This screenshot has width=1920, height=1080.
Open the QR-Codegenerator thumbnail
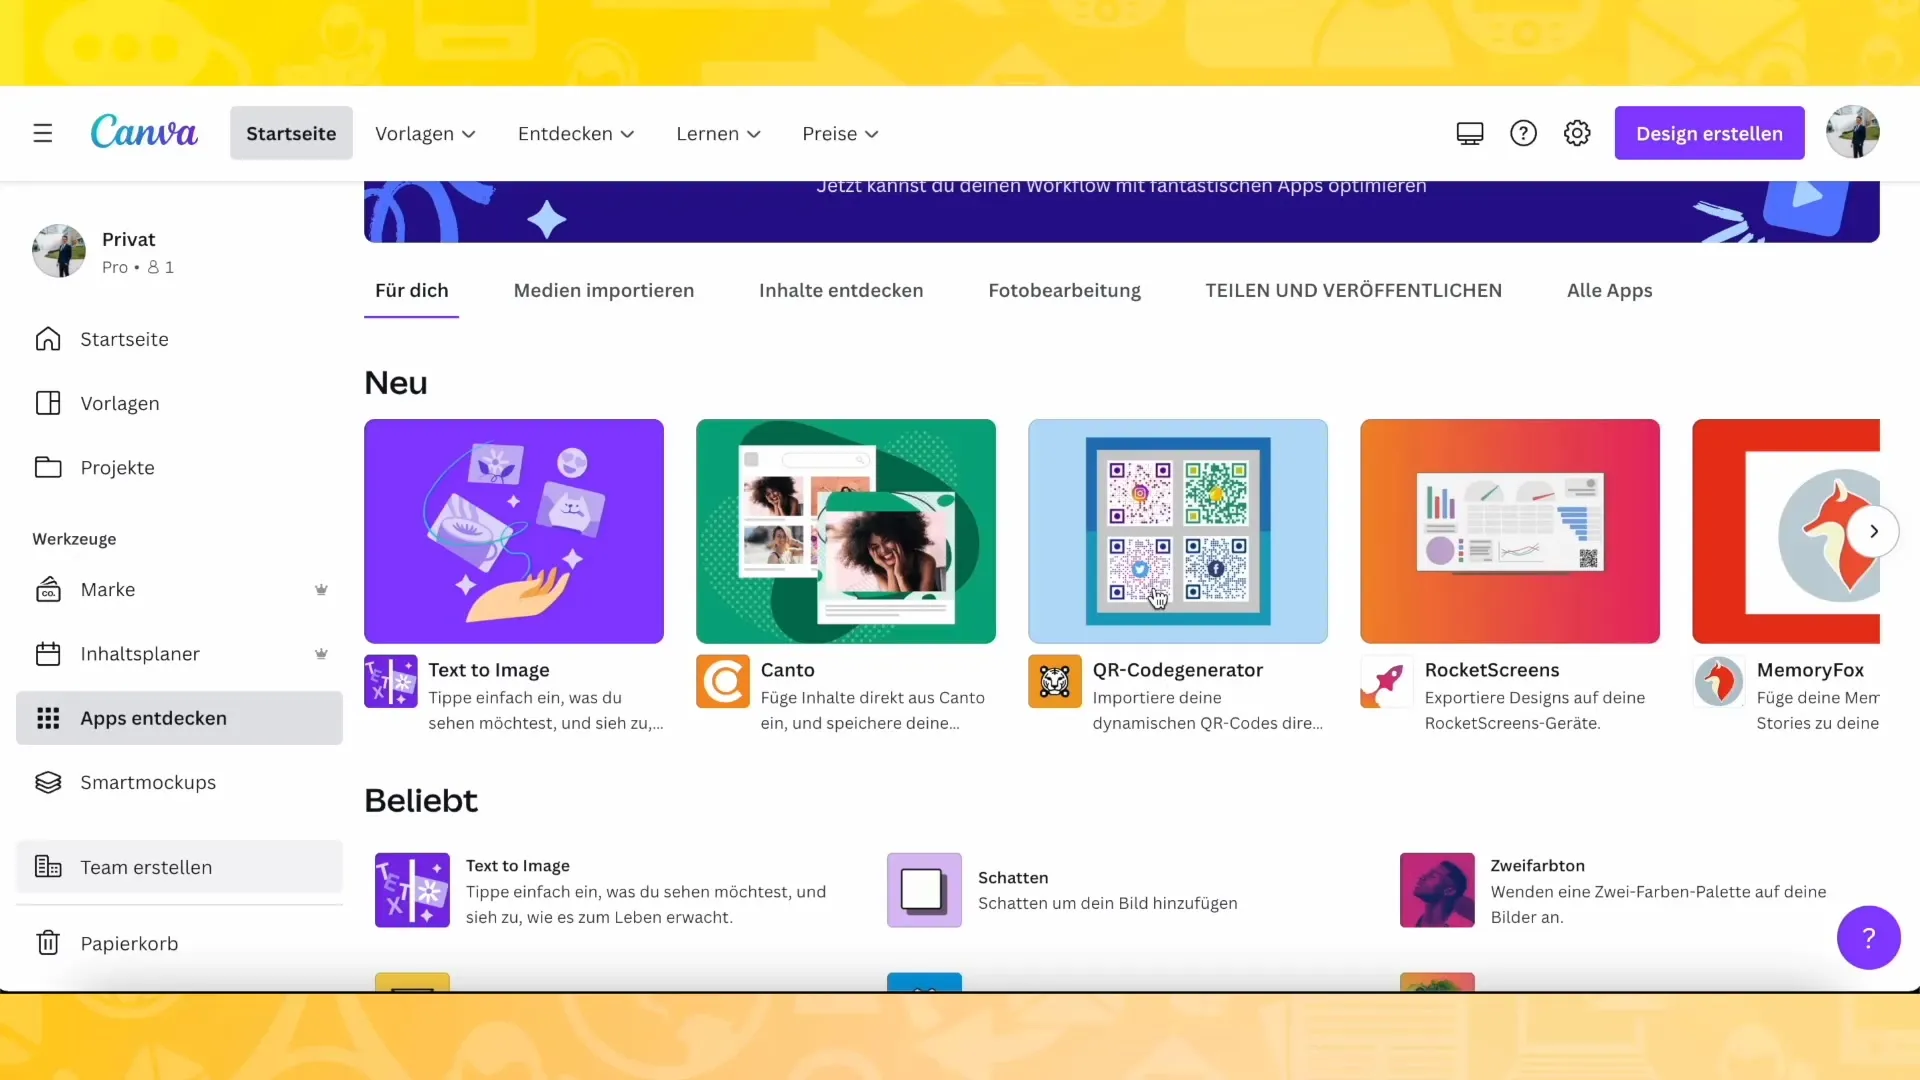1178,531
